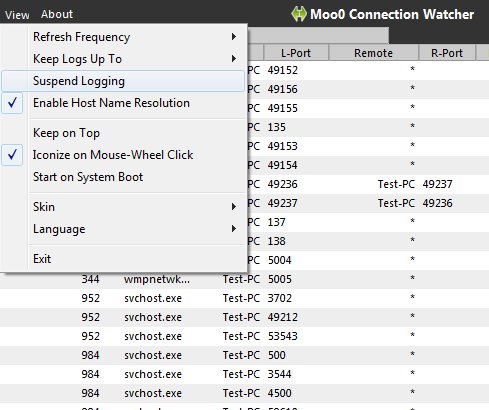Select svchost.exe in the port 53543 row

click(x=153, y=336)
